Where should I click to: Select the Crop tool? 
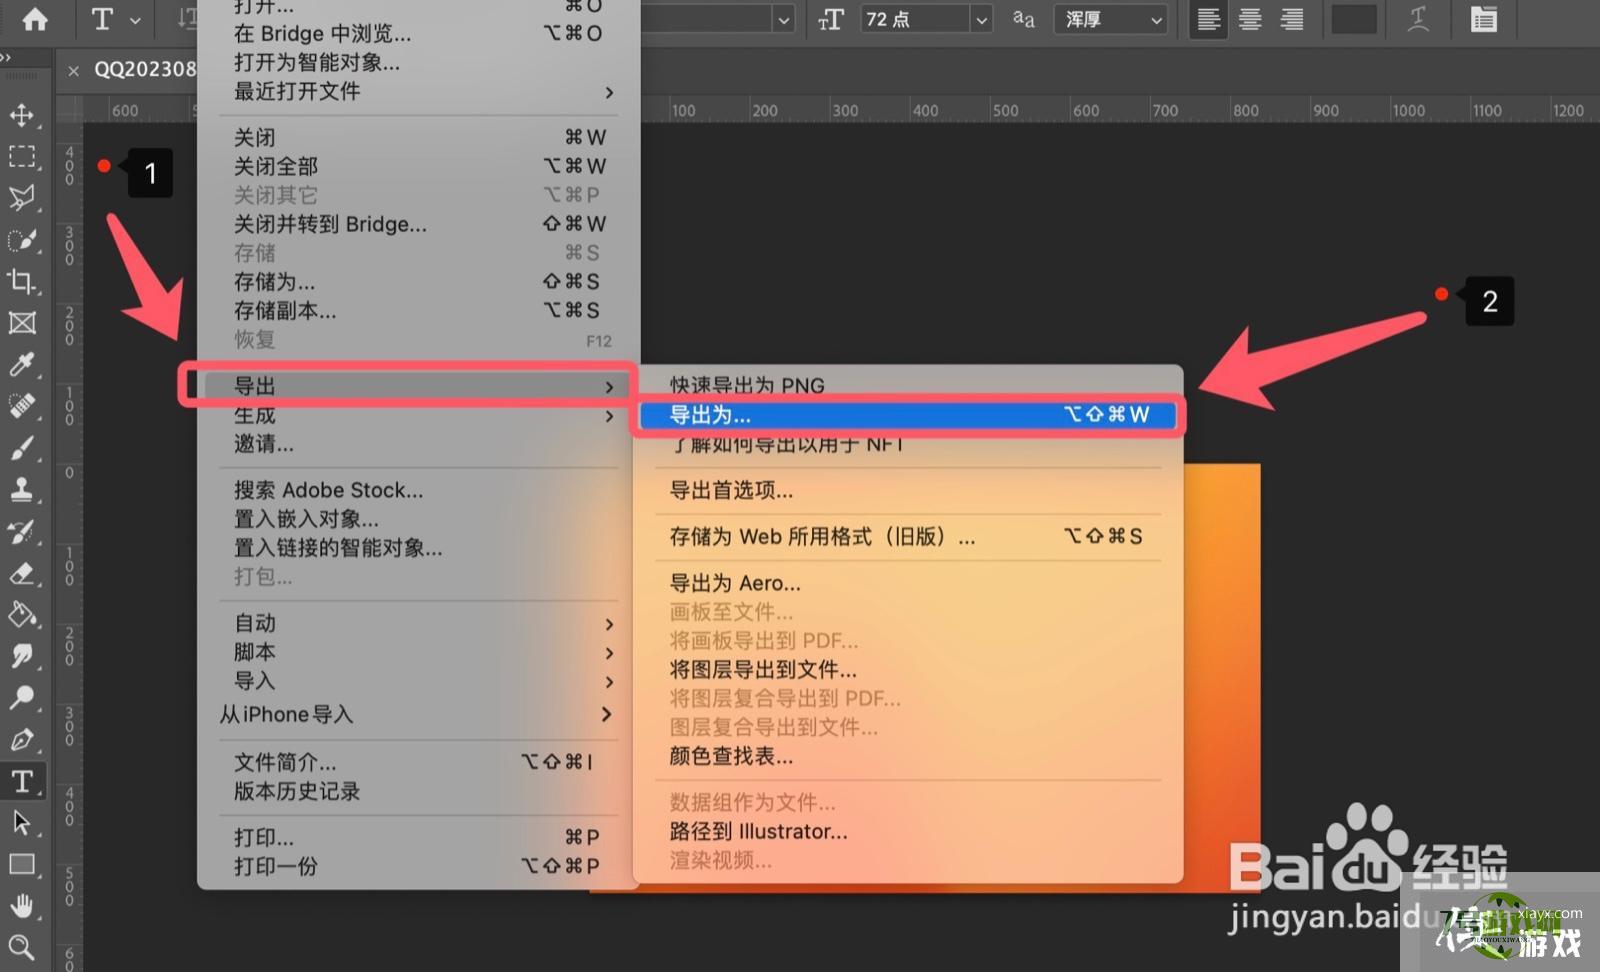coord(22,281)
